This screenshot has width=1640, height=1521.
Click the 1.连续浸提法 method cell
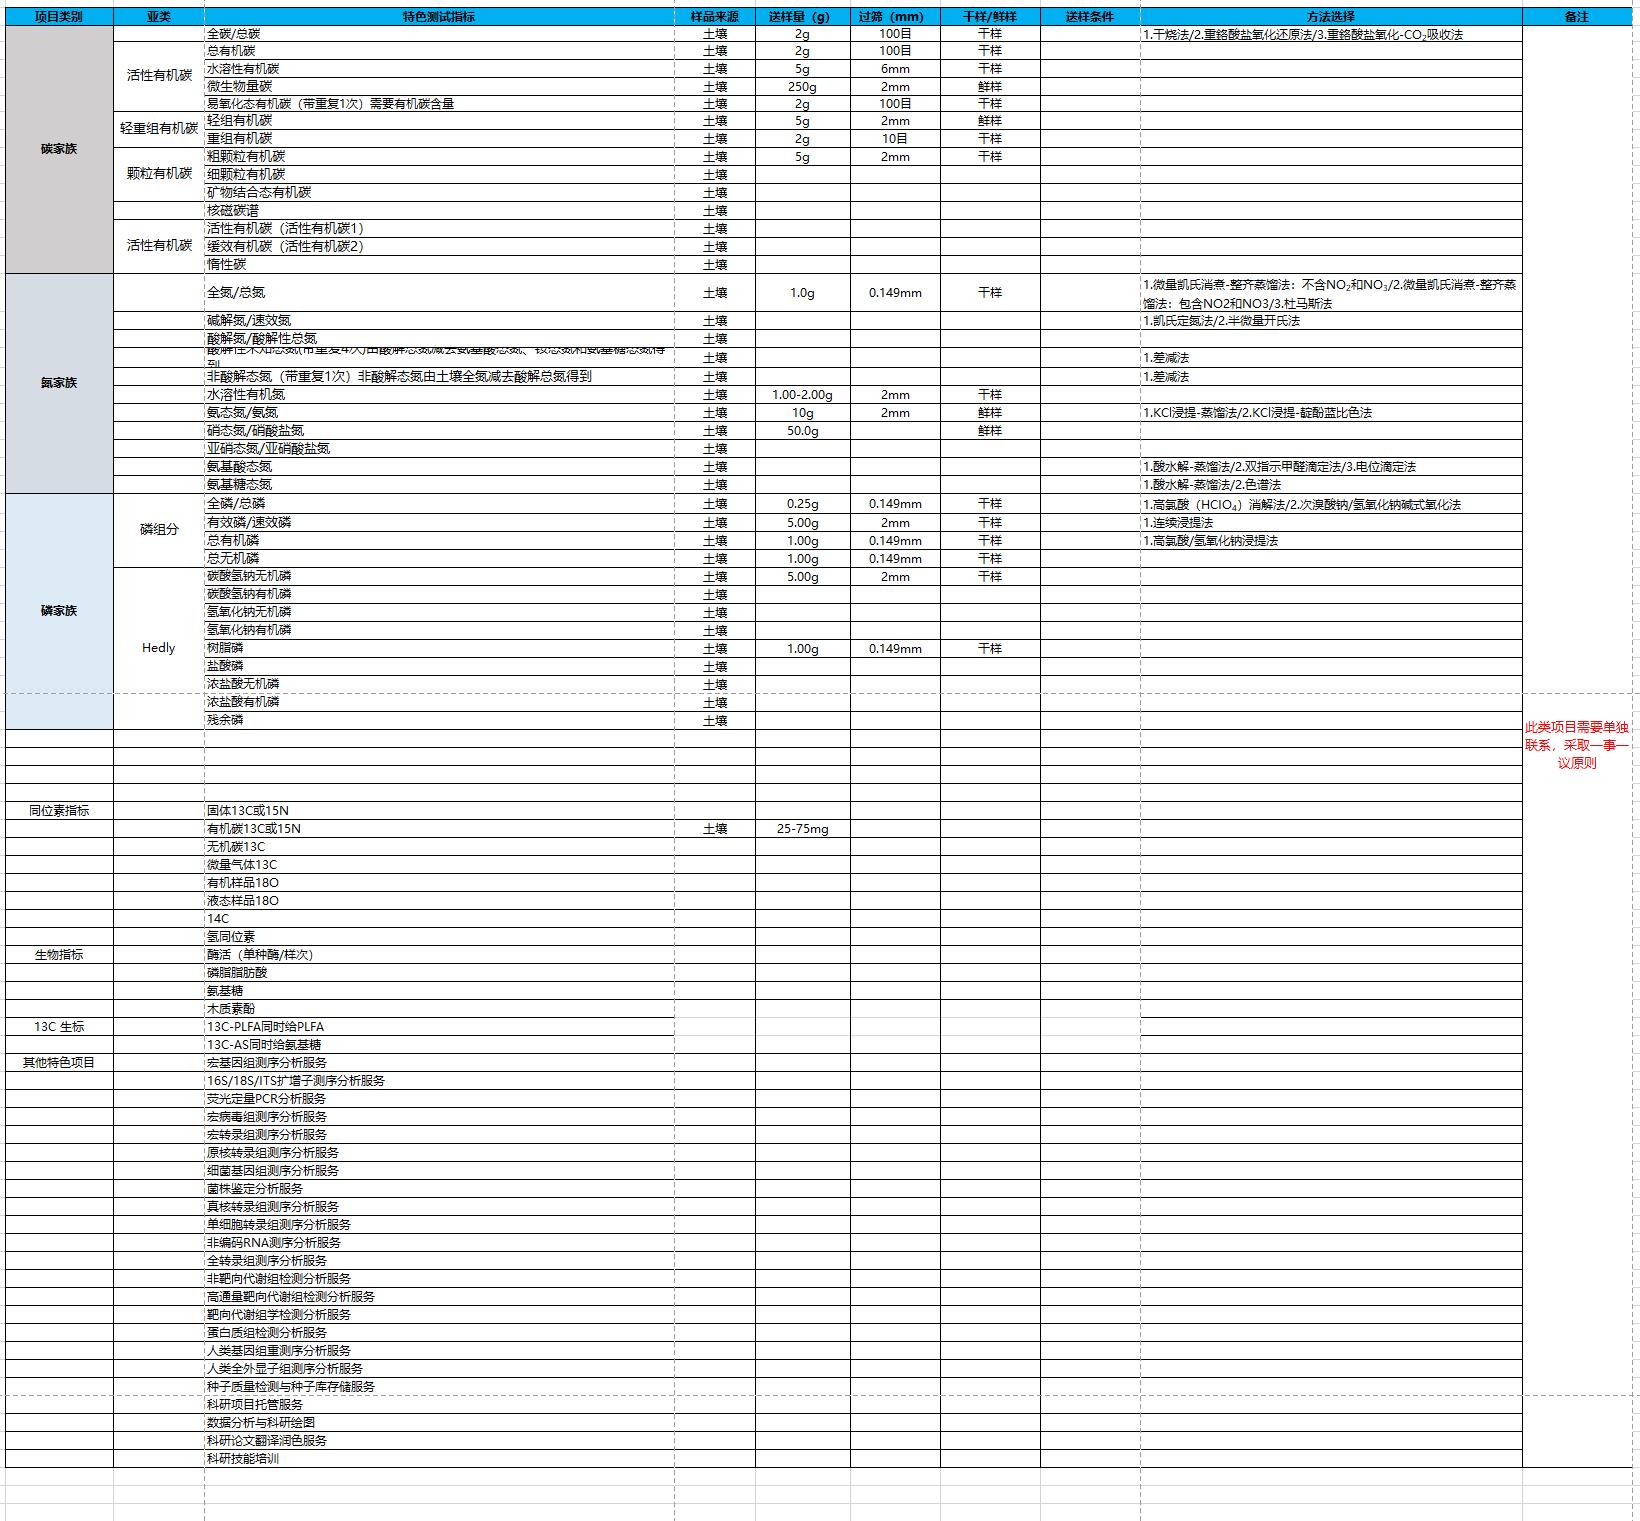tap(1178, 523)
